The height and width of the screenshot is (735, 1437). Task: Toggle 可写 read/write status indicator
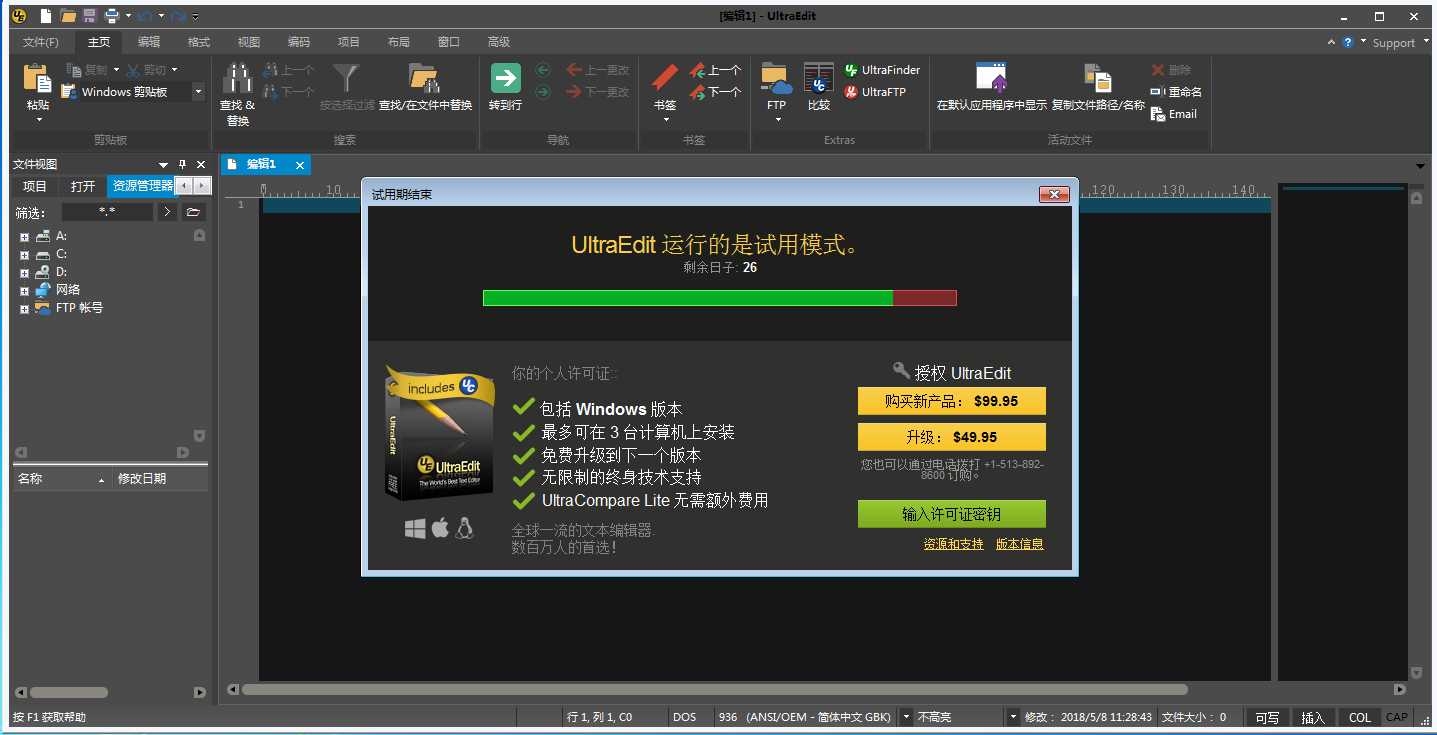pos(1267,717)
